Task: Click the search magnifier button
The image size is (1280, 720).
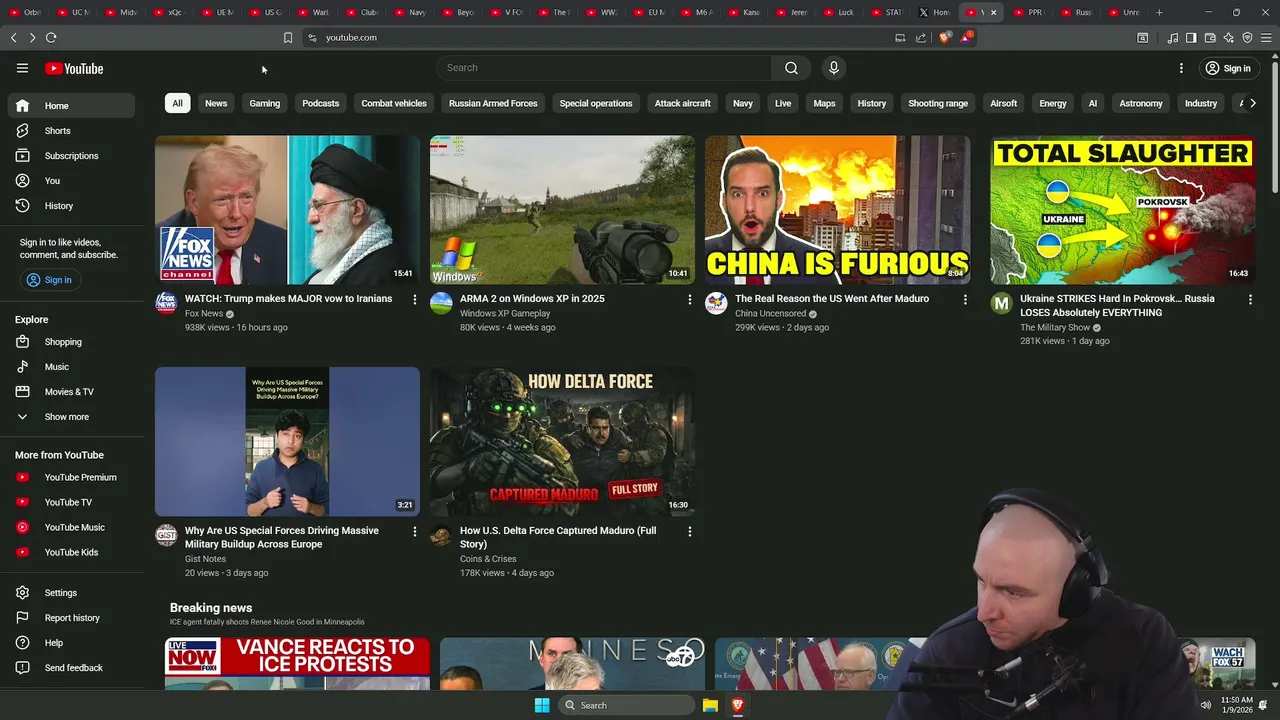Action: click(x=791, y=68)
